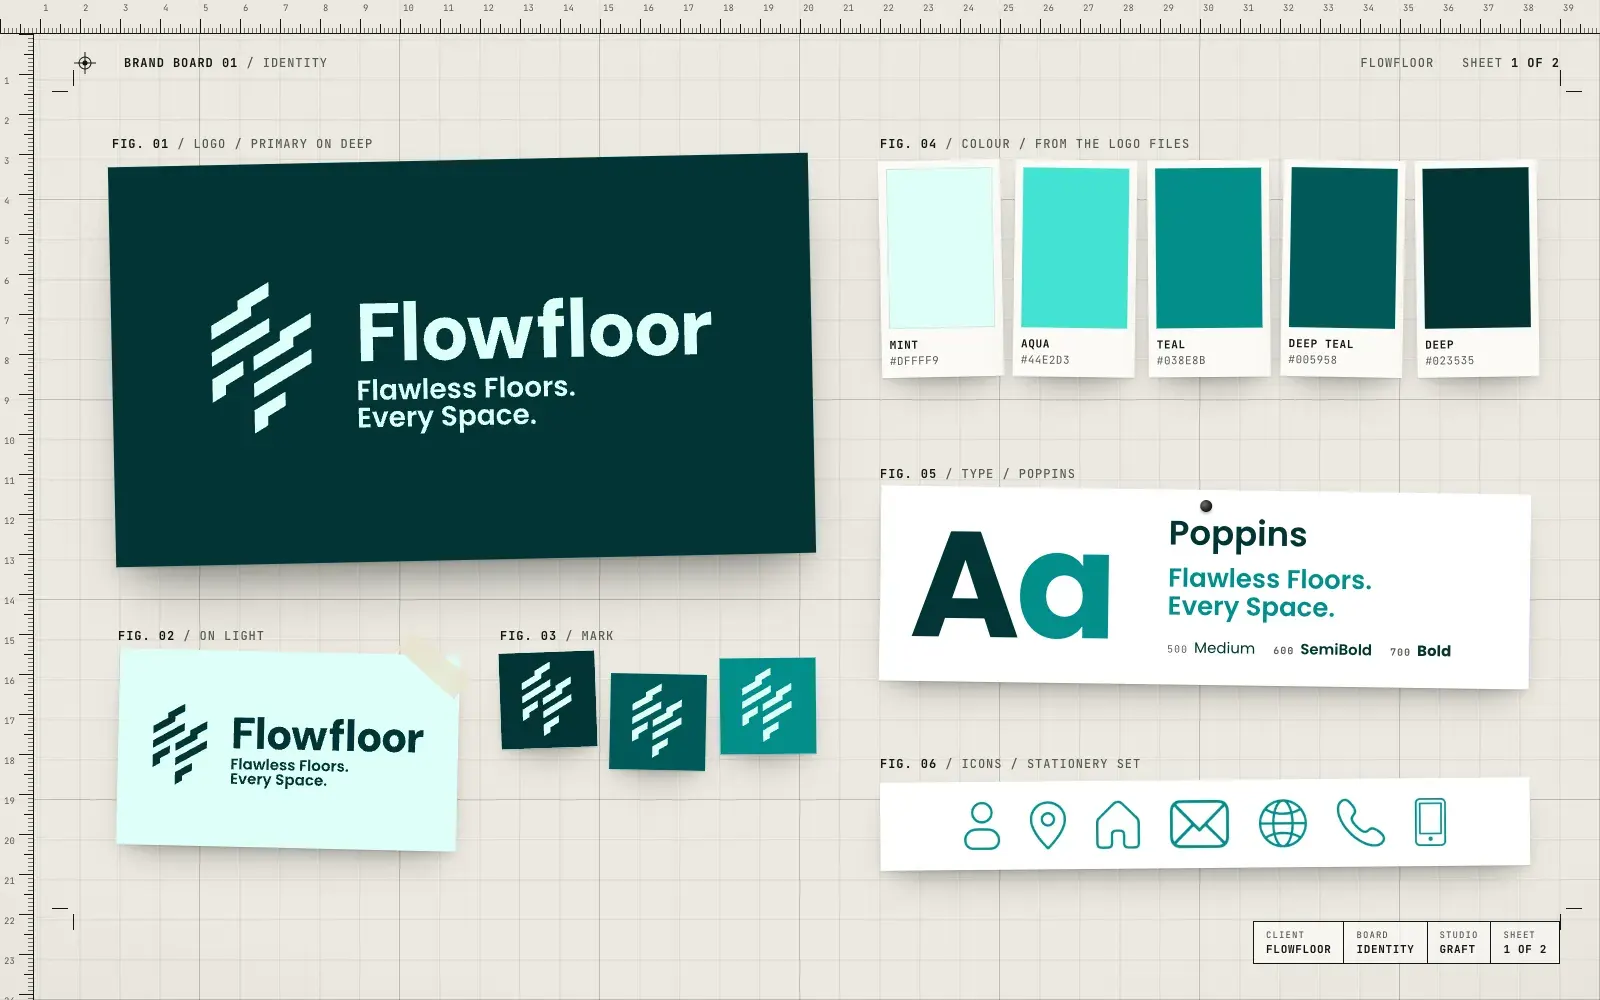This screenshot has width=1600, height=1000.
Task: Click the STUDIO Graft title block cell
Action: [1458, 942]
